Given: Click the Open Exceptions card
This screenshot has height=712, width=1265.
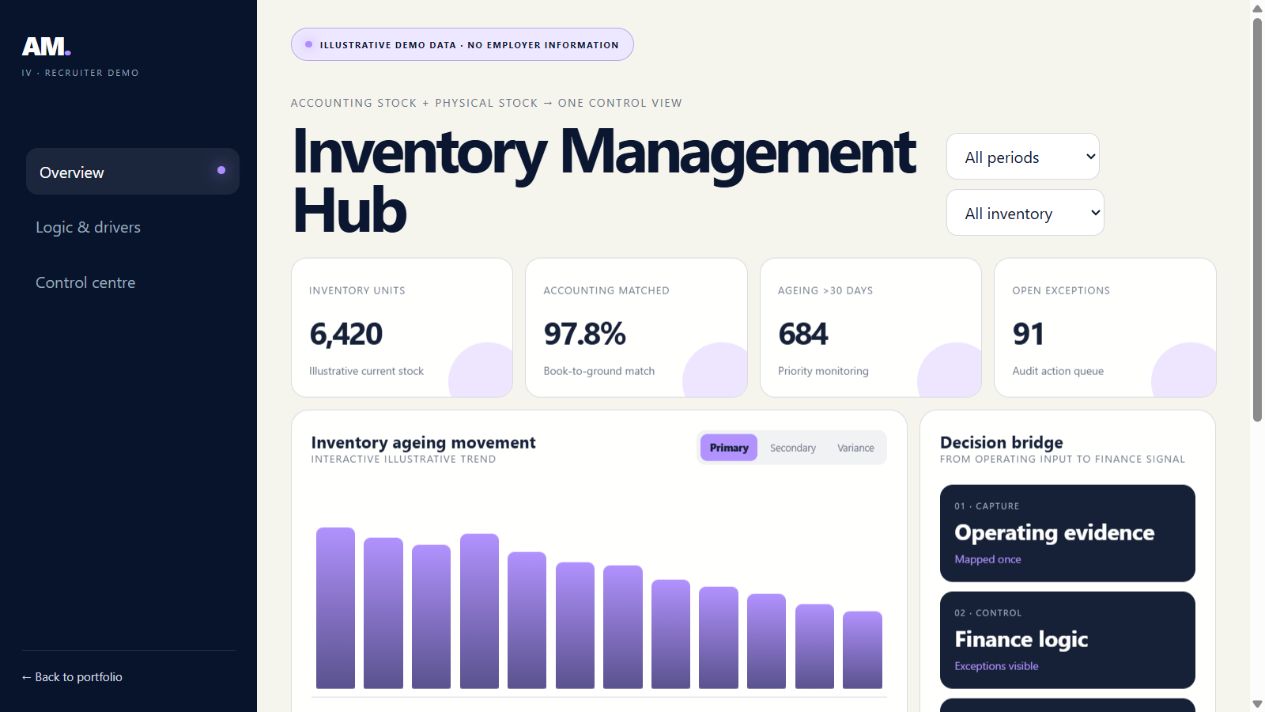Looking at the screenshot, I should (1105, 328).
